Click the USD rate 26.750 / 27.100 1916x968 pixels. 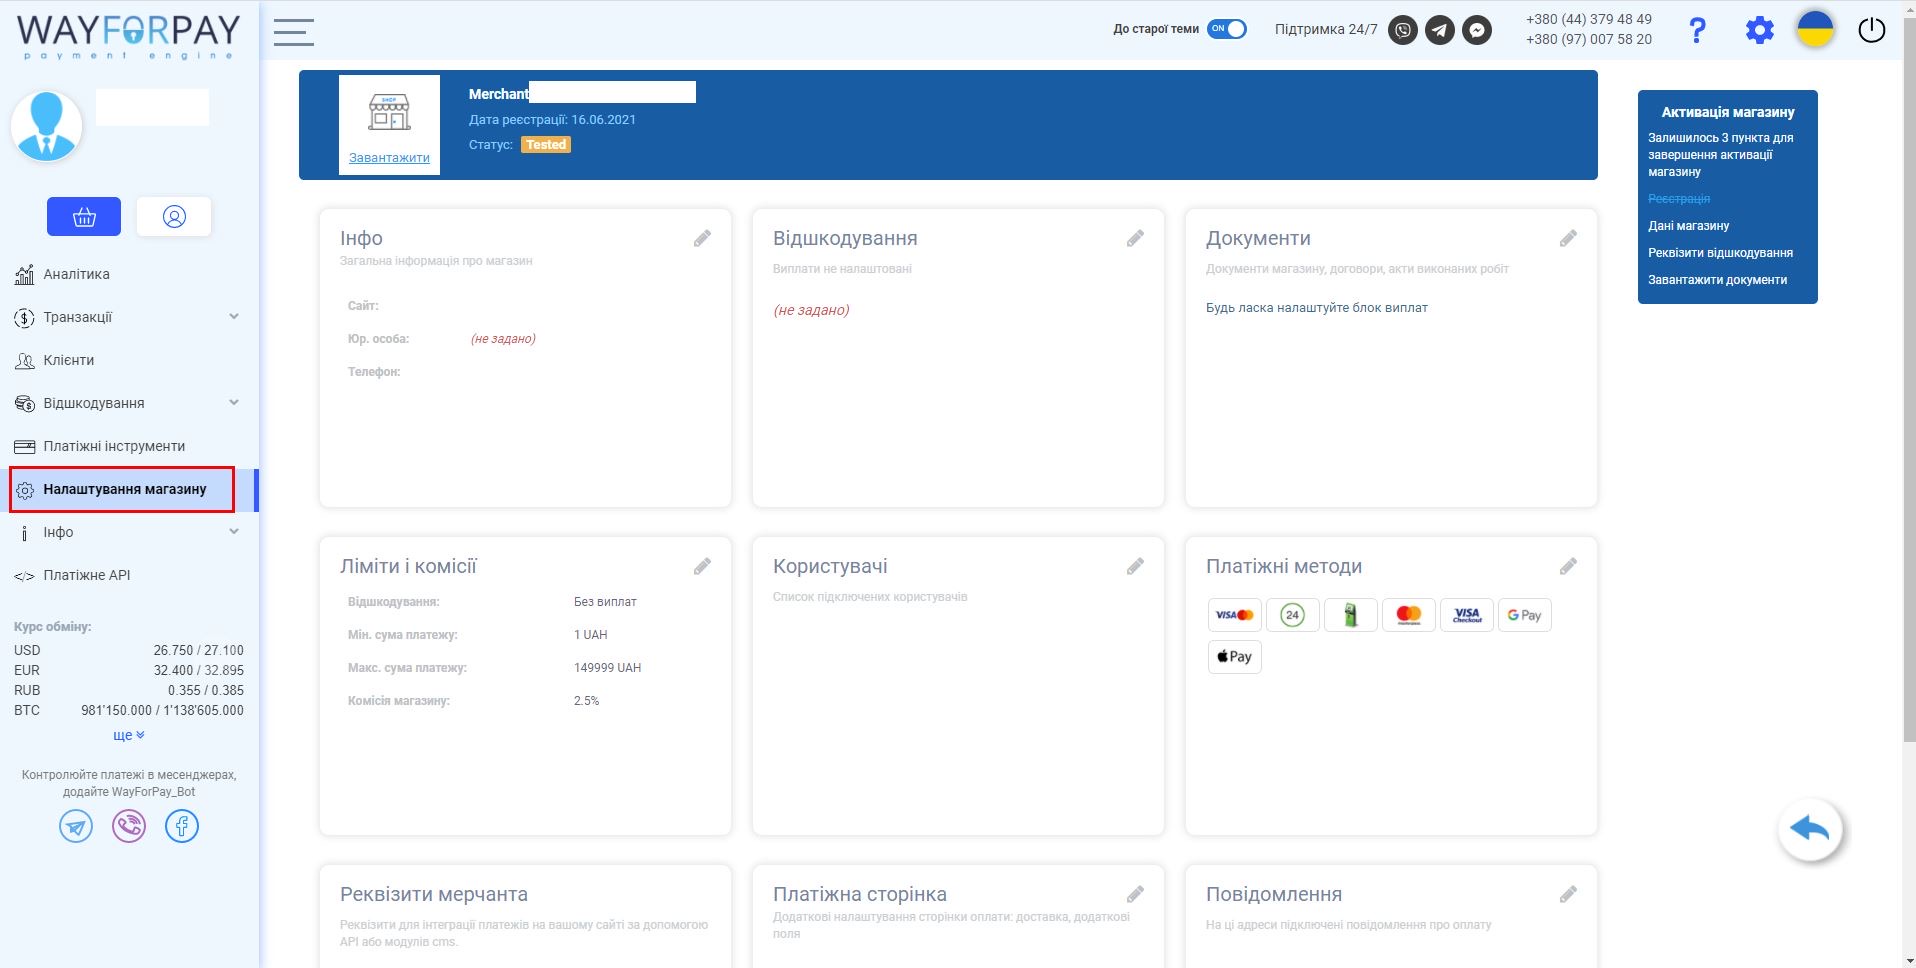point(198,650)
